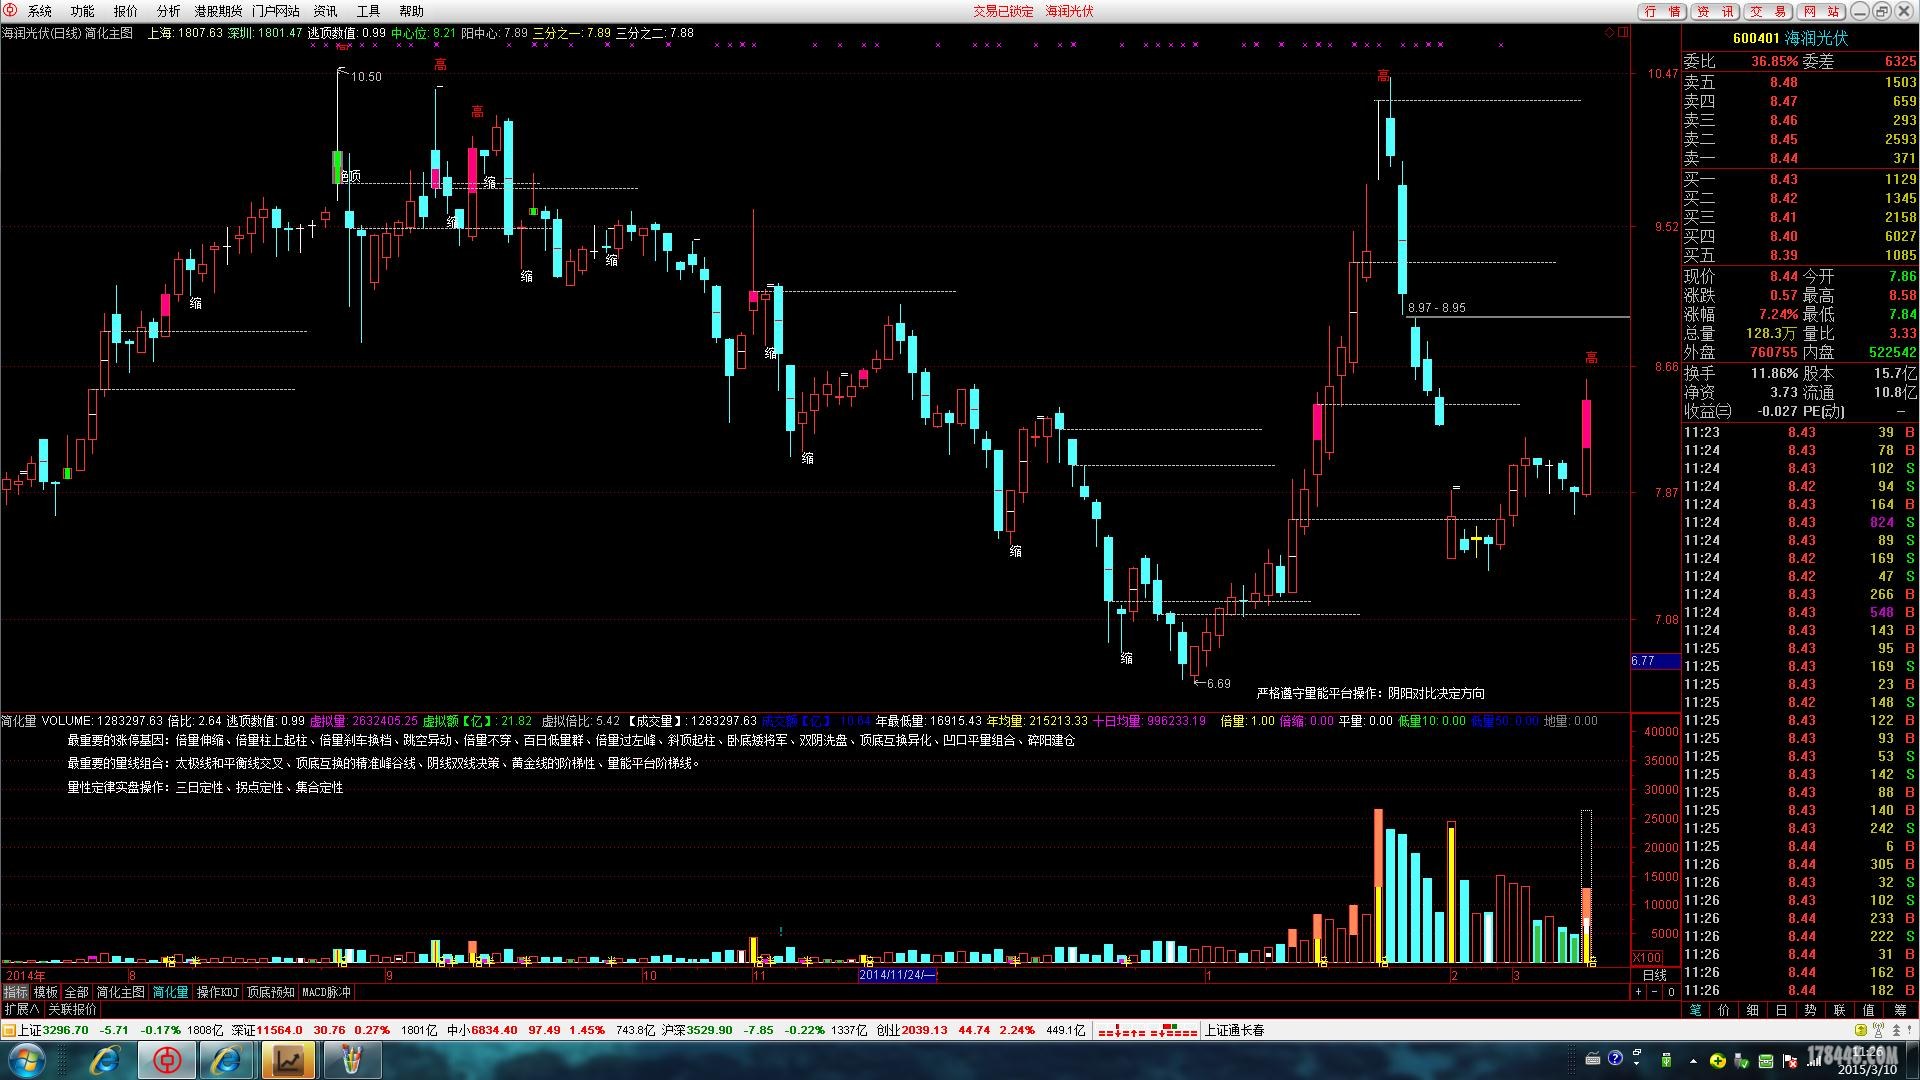Click the 海润光伏 title link in top bar
This screenshot has width=1920, height=1080.
tap(1070, 11)
